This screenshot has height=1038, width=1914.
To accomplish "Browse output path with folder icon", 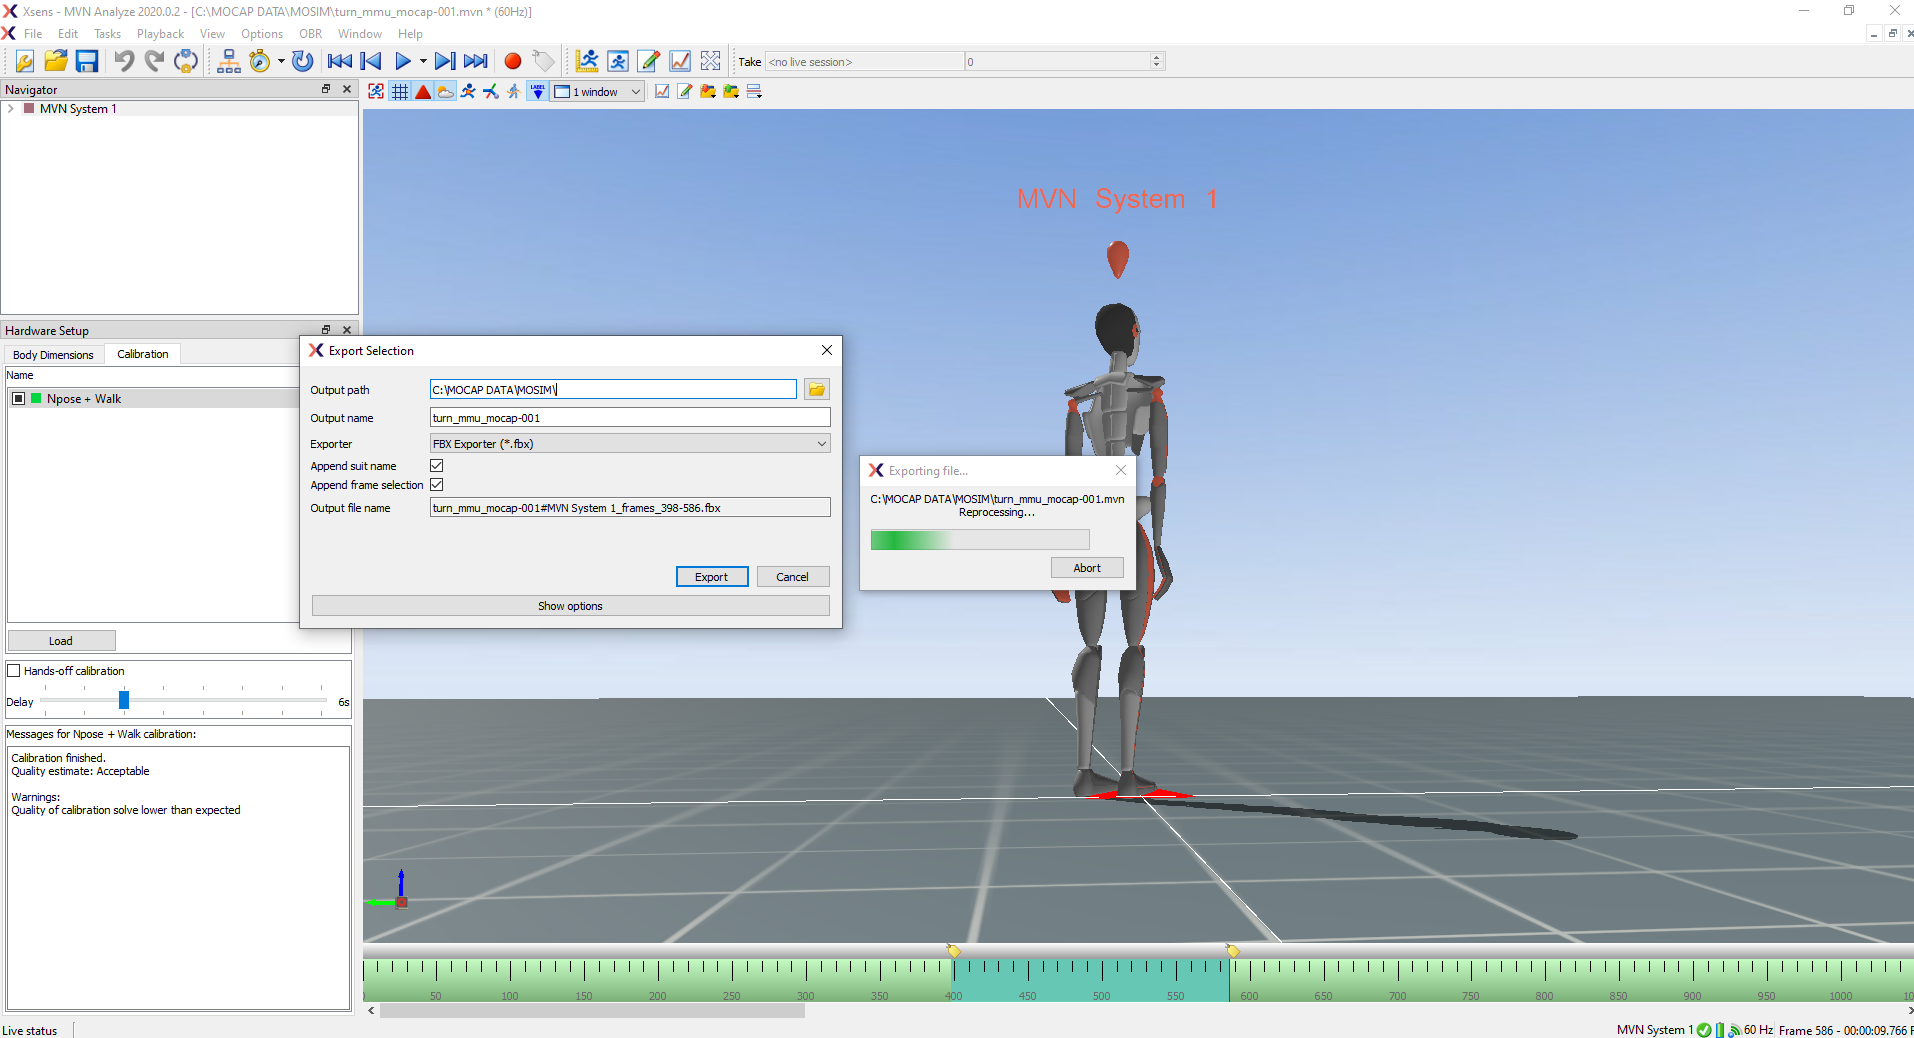I will (817, 390).
